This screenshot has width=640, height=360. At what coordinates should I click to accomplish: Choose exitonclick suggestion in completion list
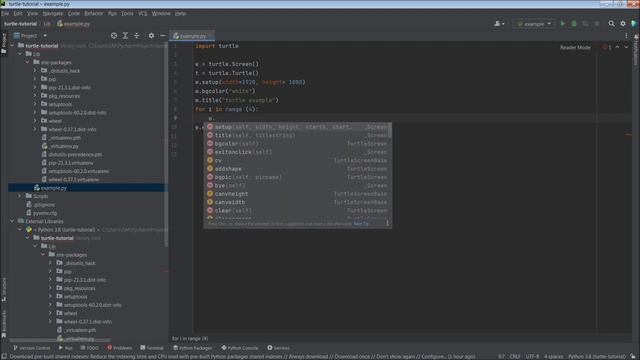(x=297, y=152)
